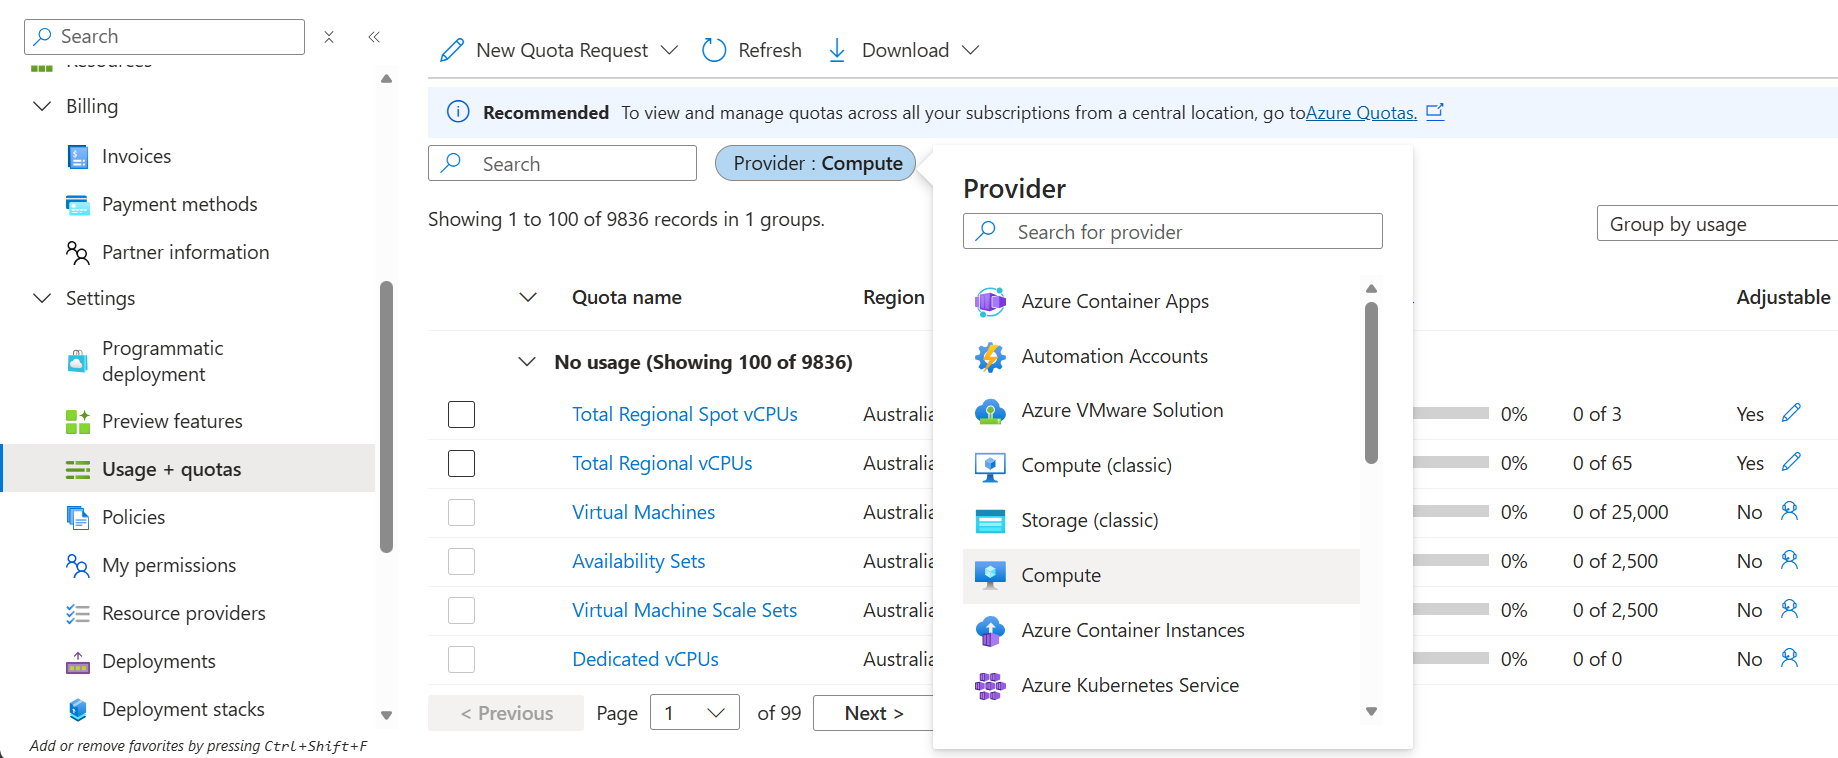Image resolution: width=1838 pixels, height=758 pixels.
Task: Click the external link icon beside Azure Quotas
Action: 1435,112
